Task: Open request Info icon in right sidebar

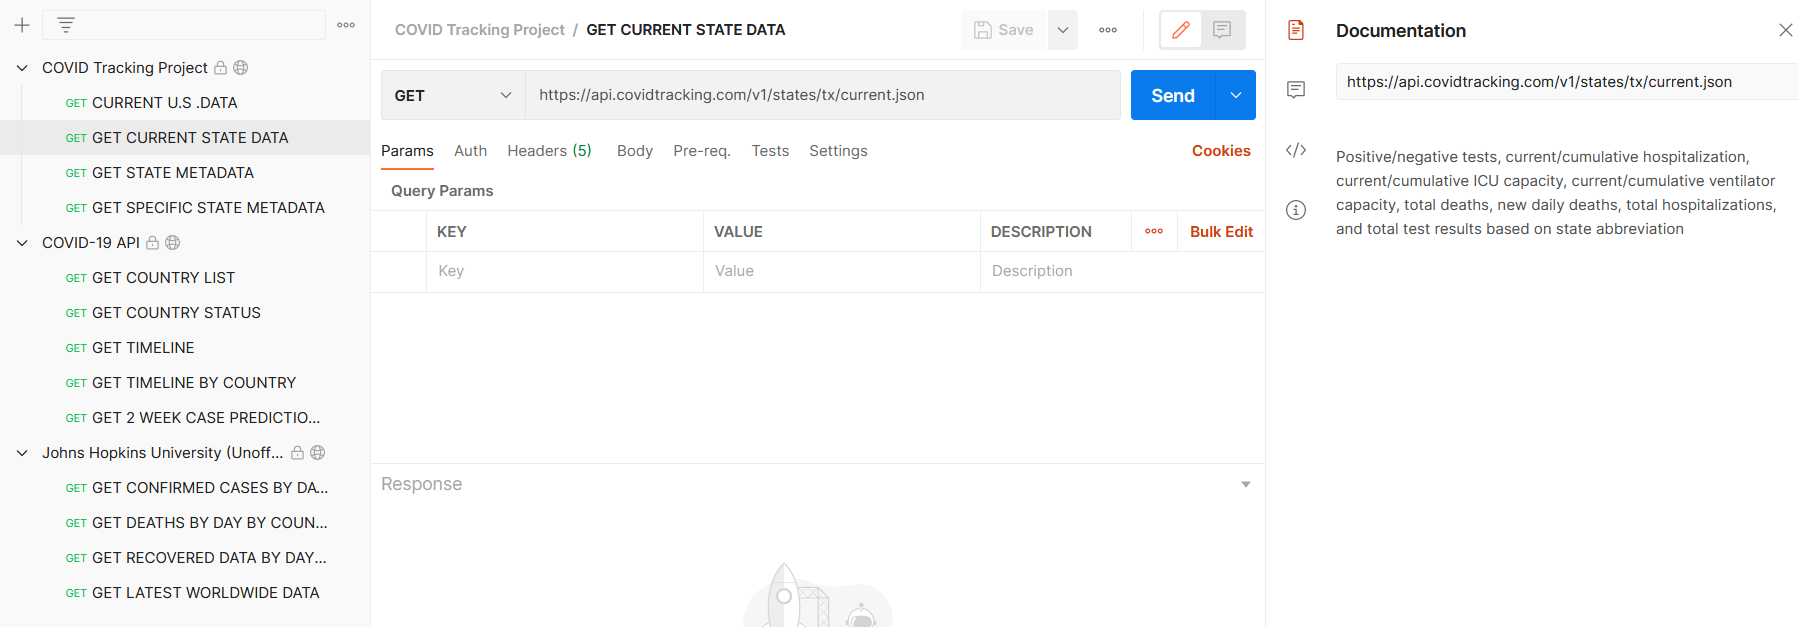Action: click(1296, 210)
